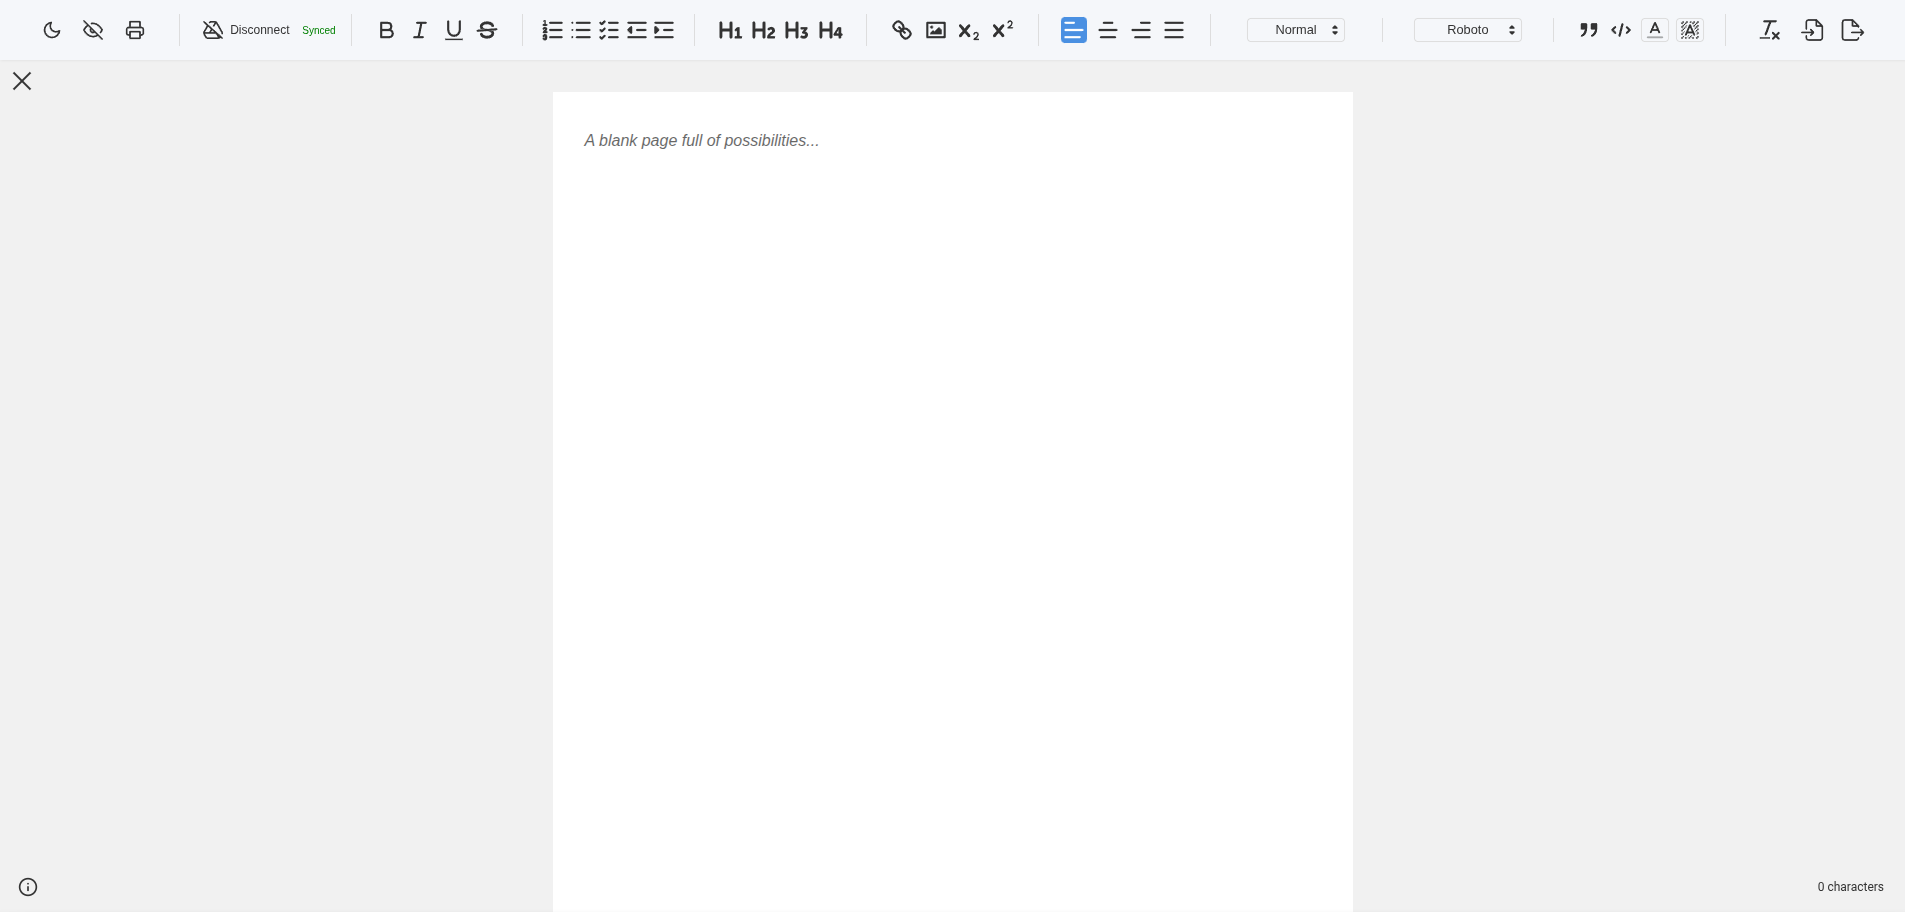Open the print dialog via printer icon
The image size is (1905, 912).
click(x=134, y=30)
